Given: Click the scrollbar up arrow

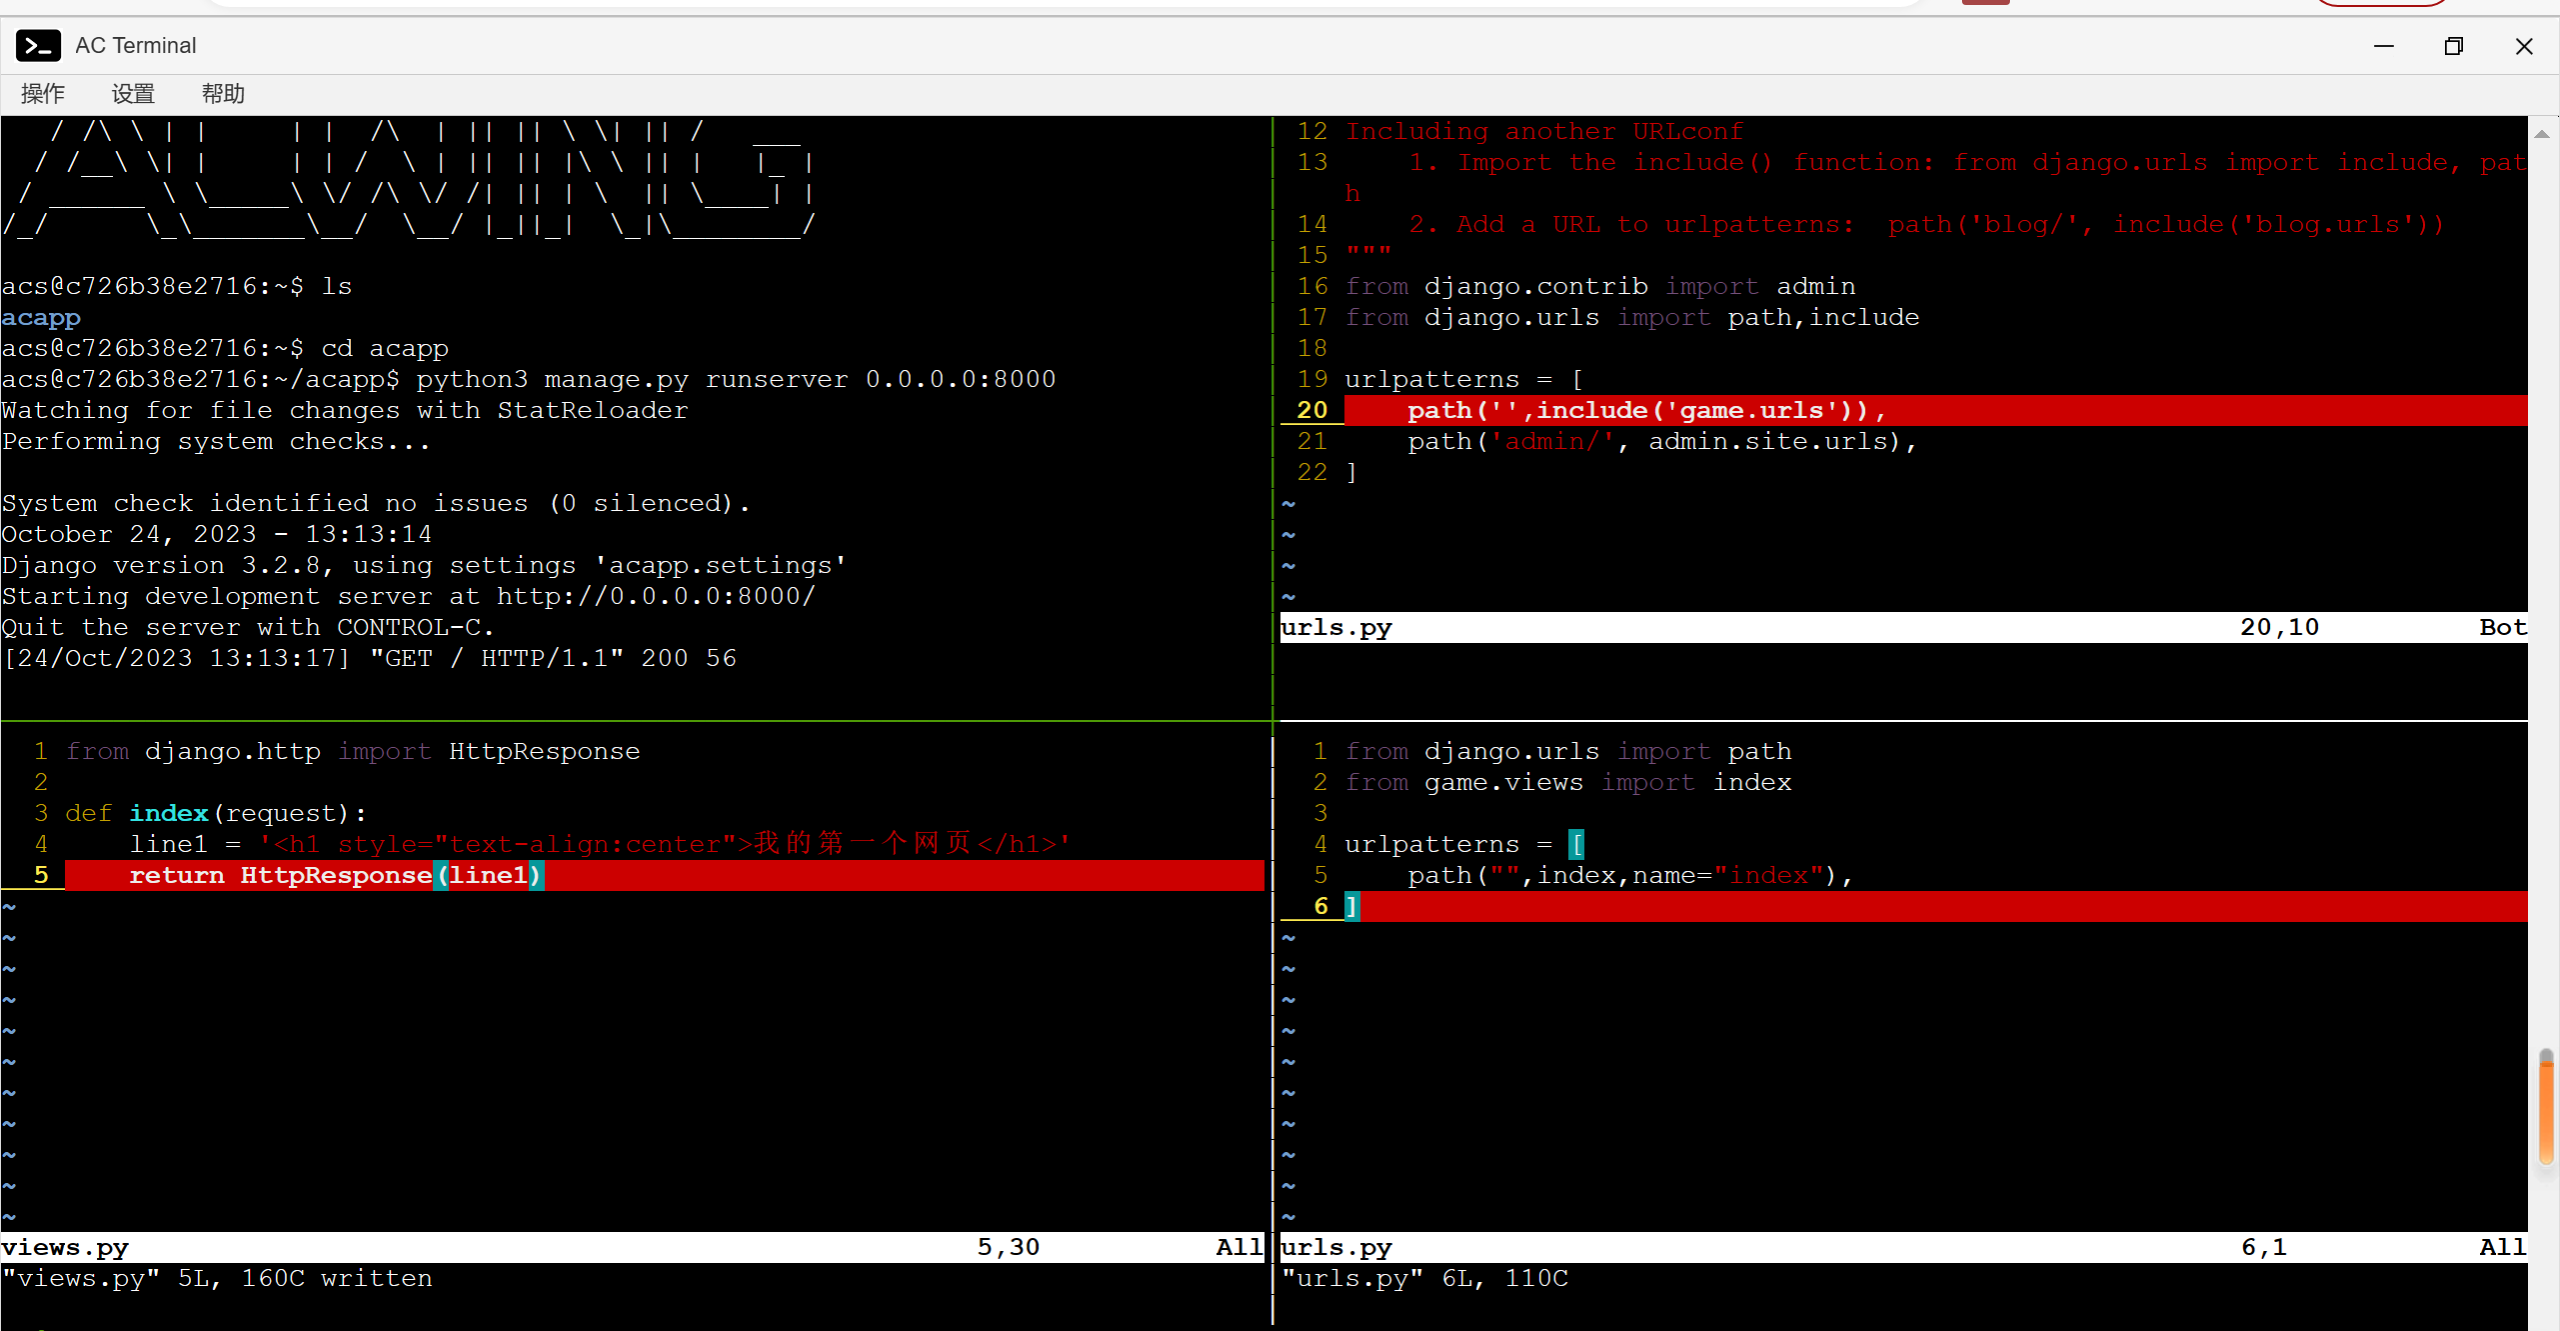Looking at the screenshot, I should coord(2542,134).
